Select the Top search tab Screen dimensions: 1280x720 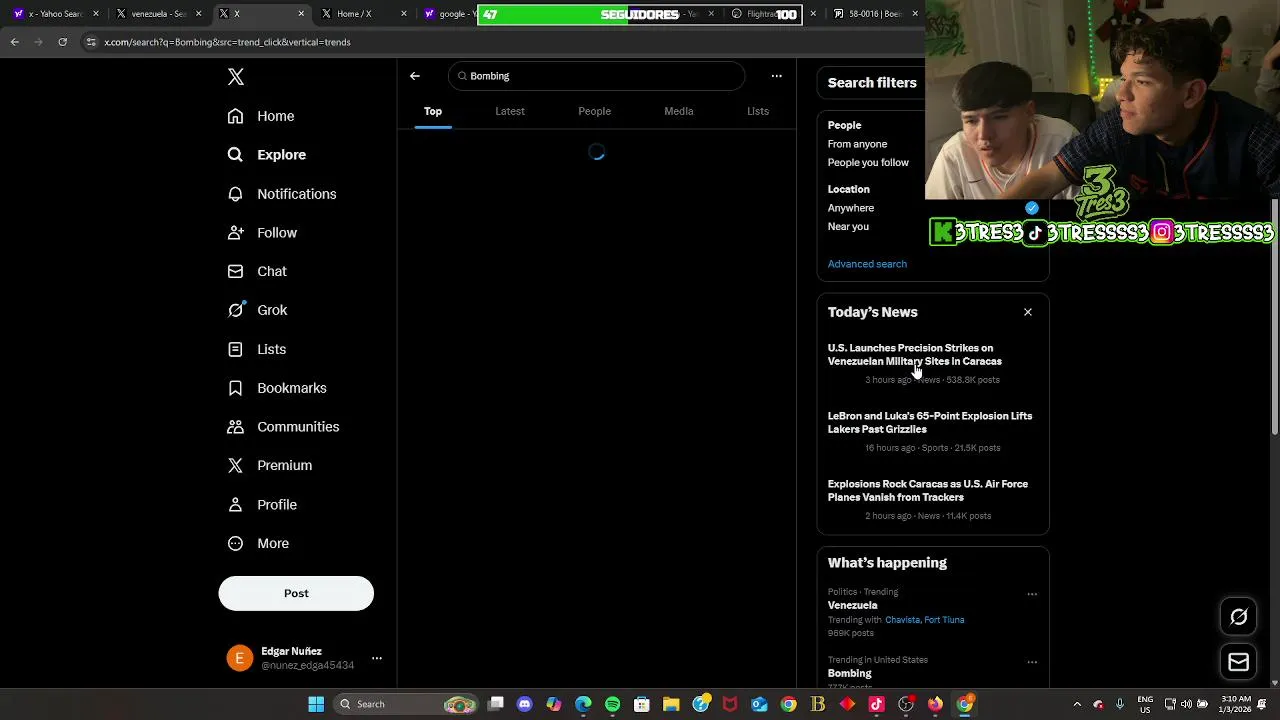point(433,111)
